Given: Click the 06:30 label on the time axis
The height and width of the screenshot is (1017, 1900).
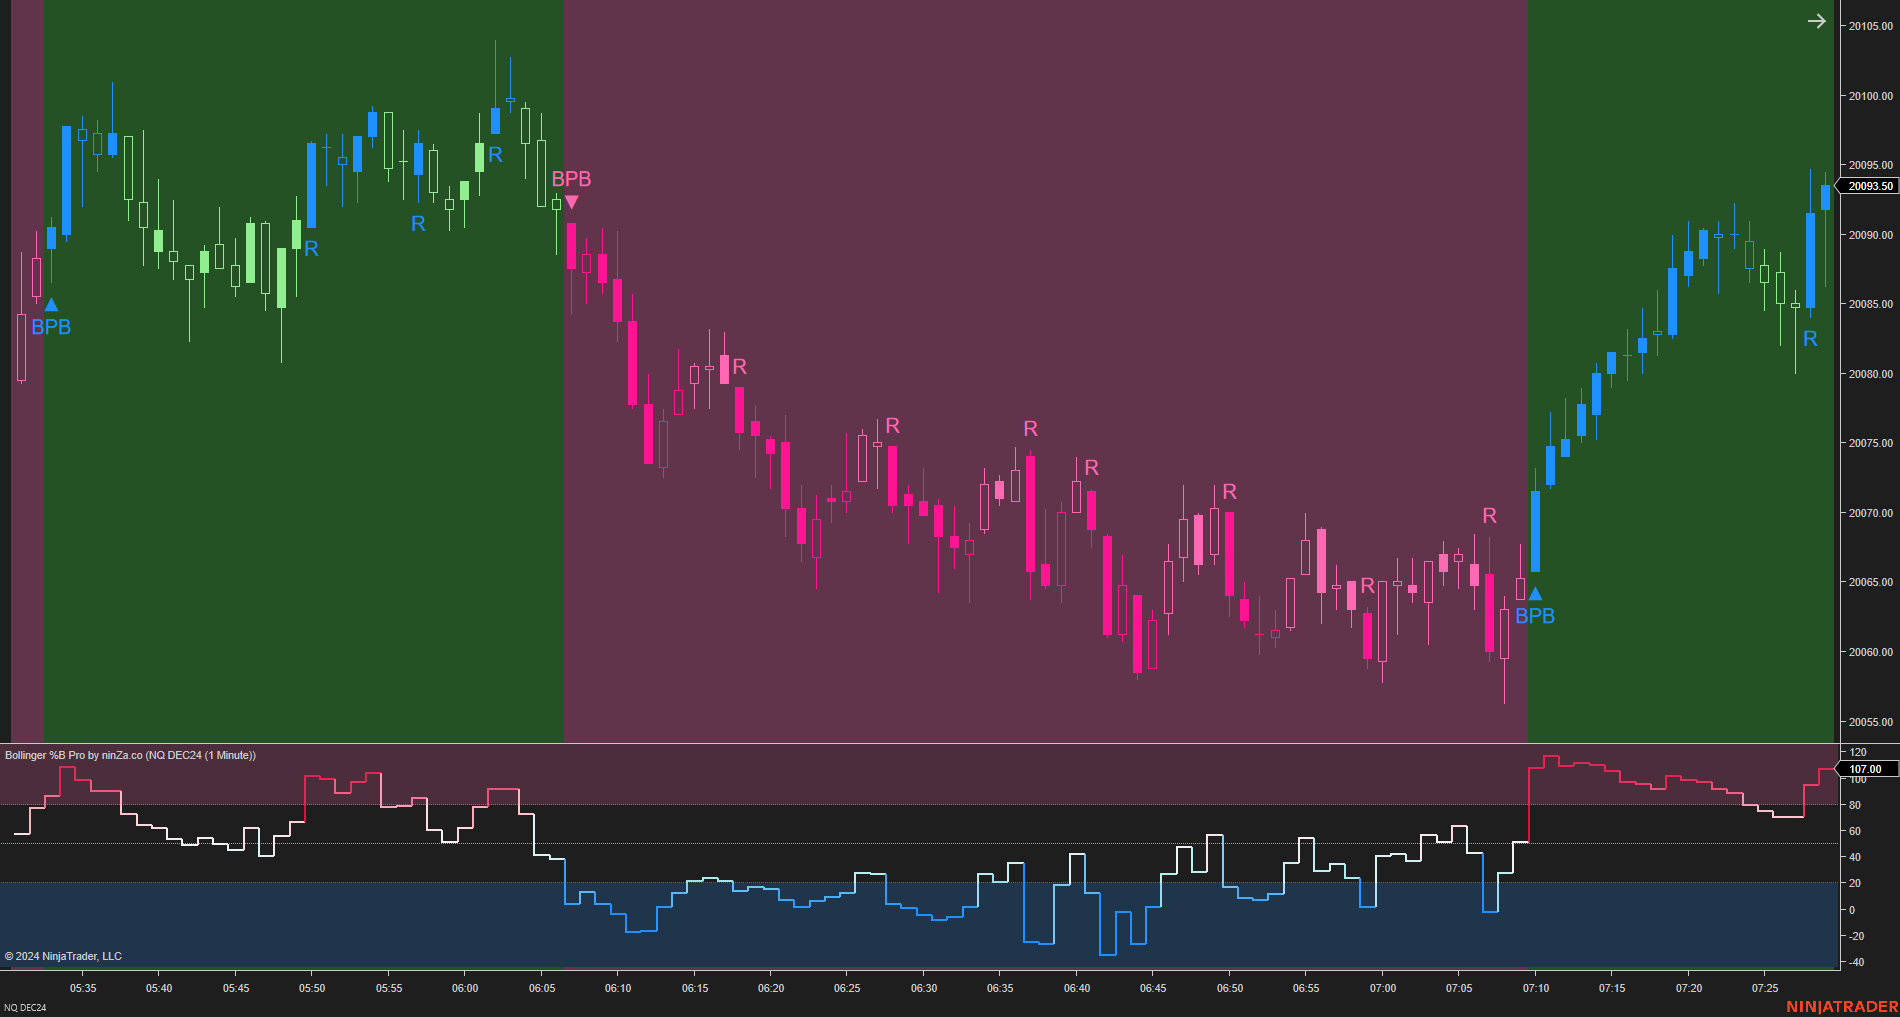Looking at the screenshot, I should [924, 988].
